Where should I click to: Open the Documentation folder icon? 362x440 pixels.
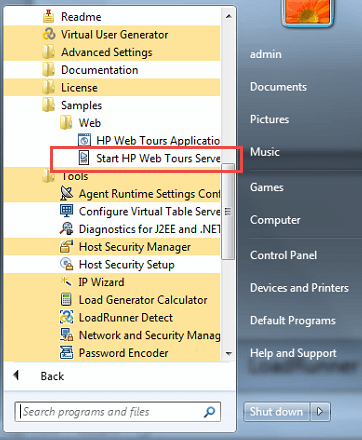pyautogui.click(x=49, y=70)
